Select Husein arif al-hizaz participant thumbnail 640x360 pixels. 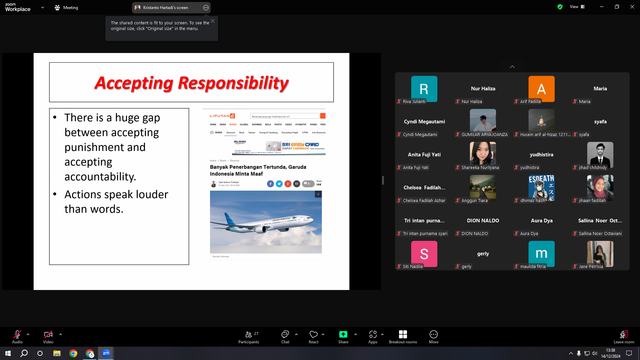[x=541, y=121]
